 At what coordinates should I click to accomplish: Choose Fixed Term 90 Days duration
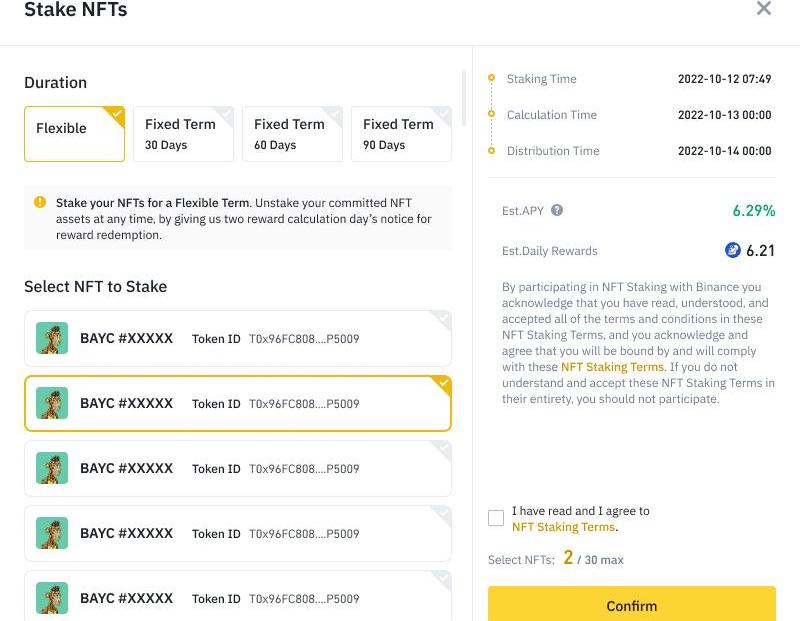(401, 134)
